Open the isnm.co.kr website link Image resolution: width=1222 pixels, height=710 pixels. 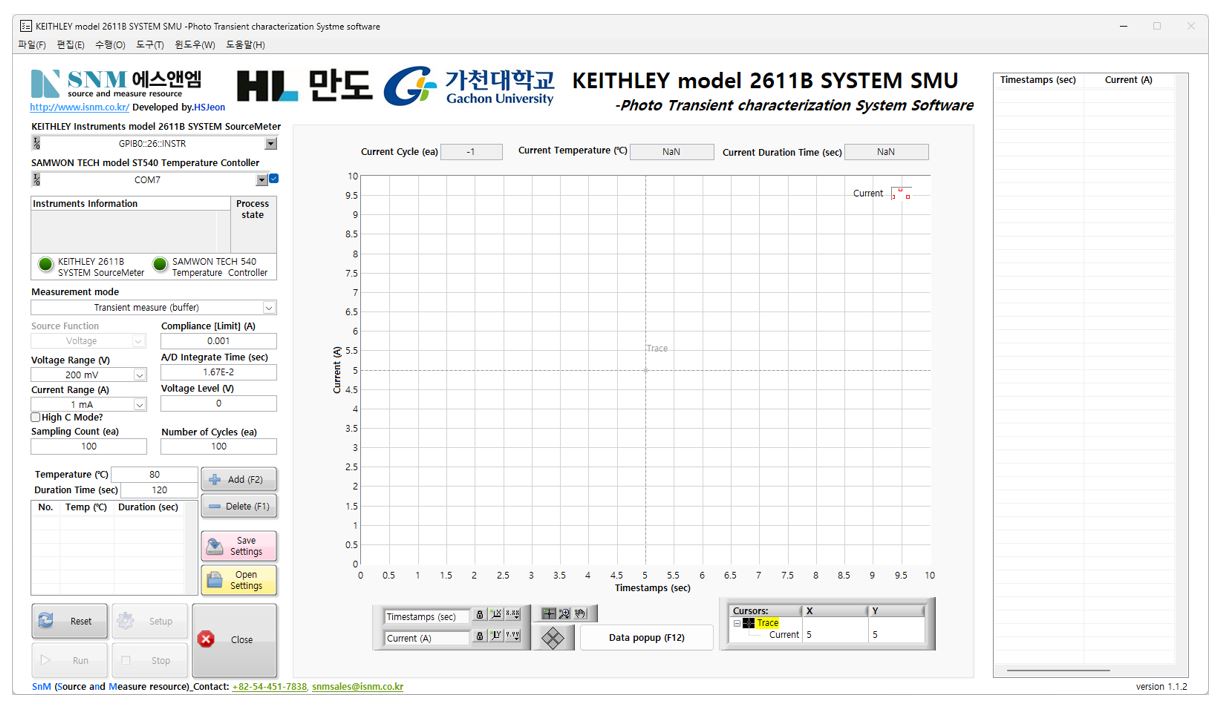tap(79, 107)
